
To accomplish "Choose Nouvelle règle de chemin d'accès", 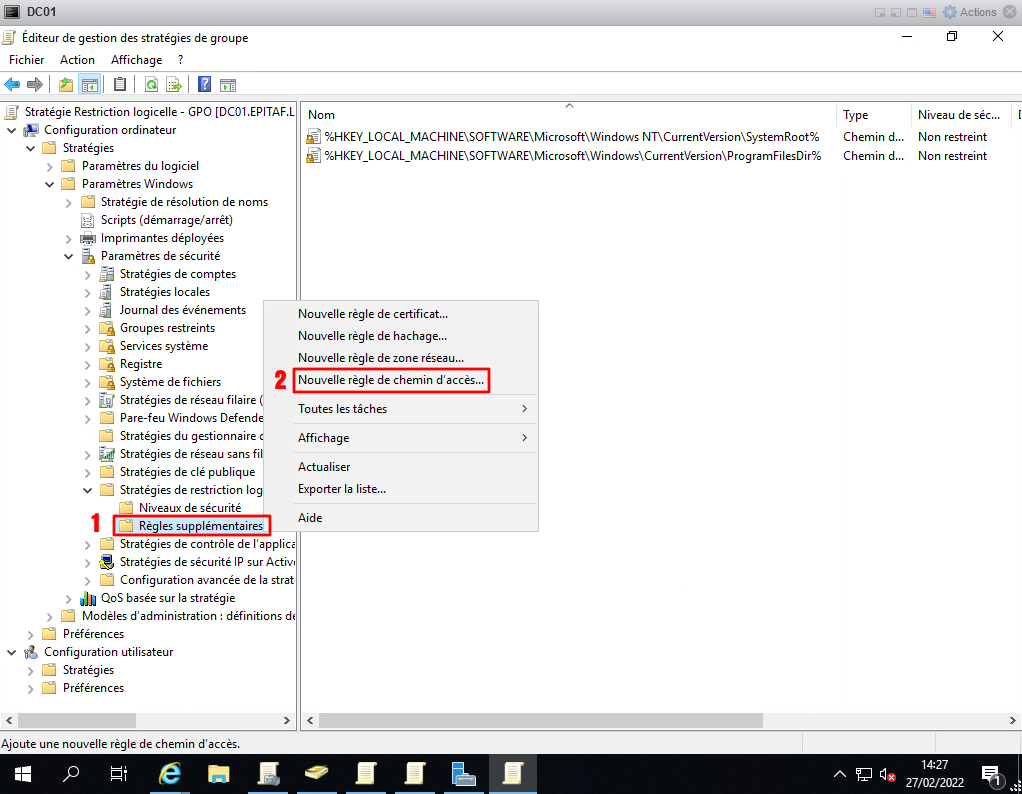I will click(390, 380).
